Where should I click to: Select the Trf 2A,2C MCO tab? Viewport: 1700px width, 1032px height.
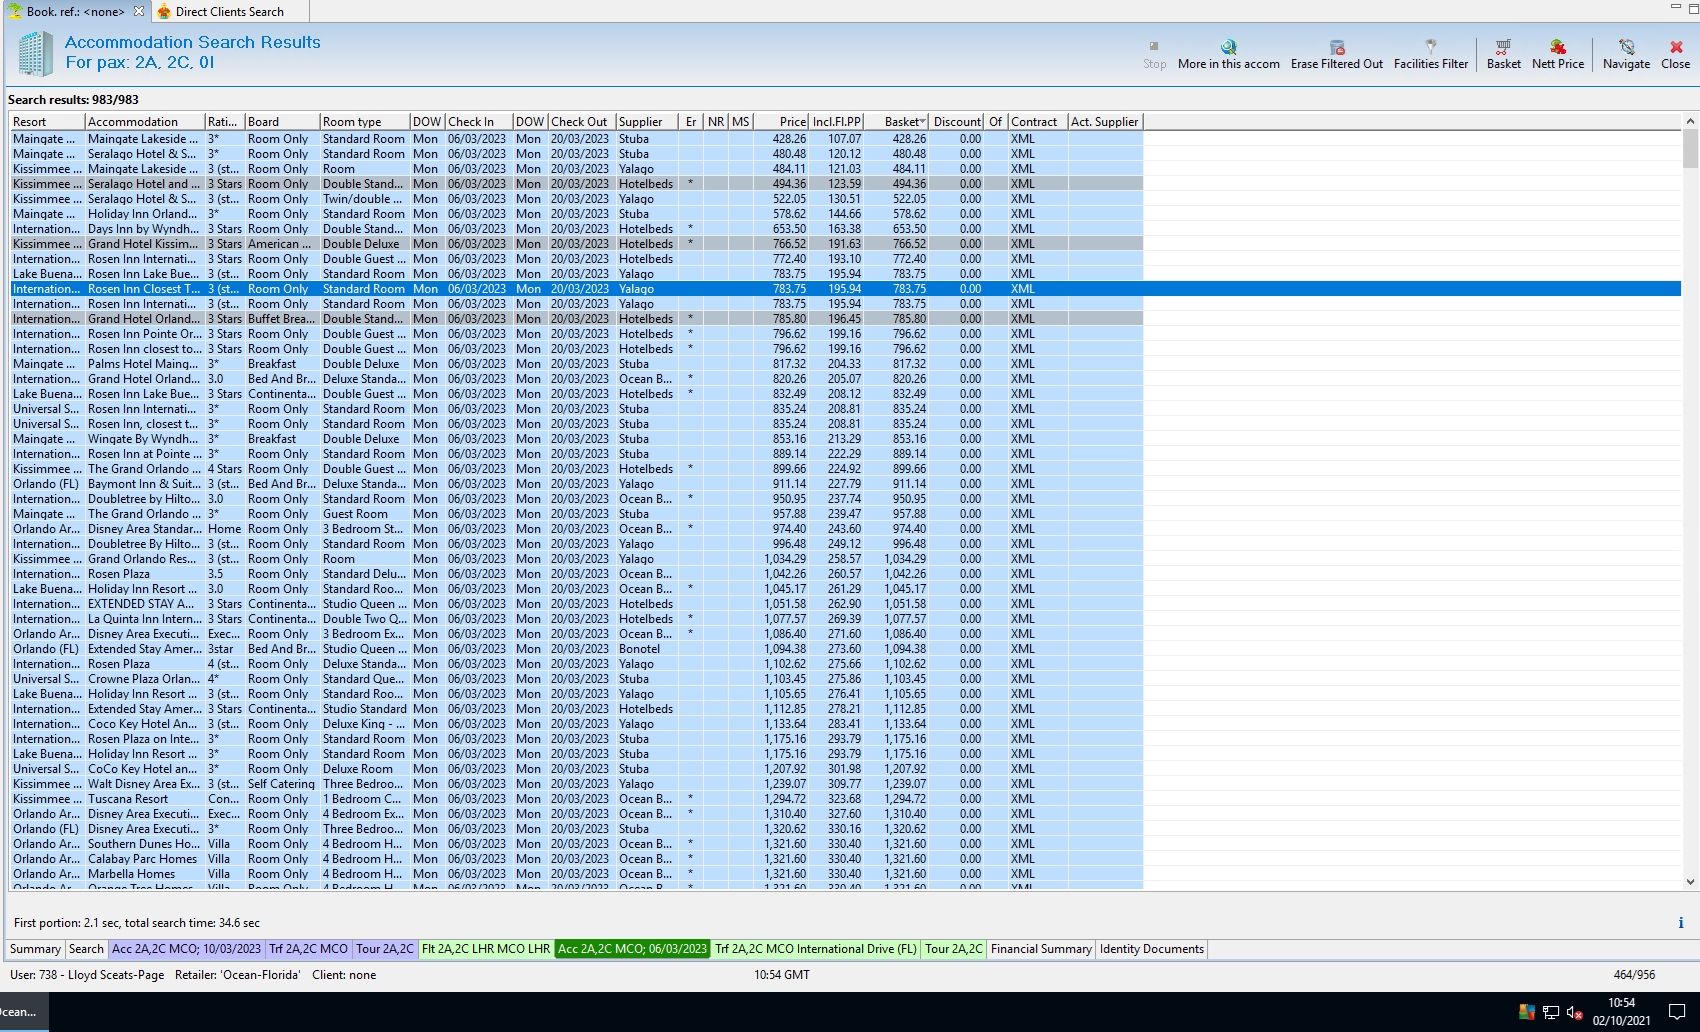(308, 949)
